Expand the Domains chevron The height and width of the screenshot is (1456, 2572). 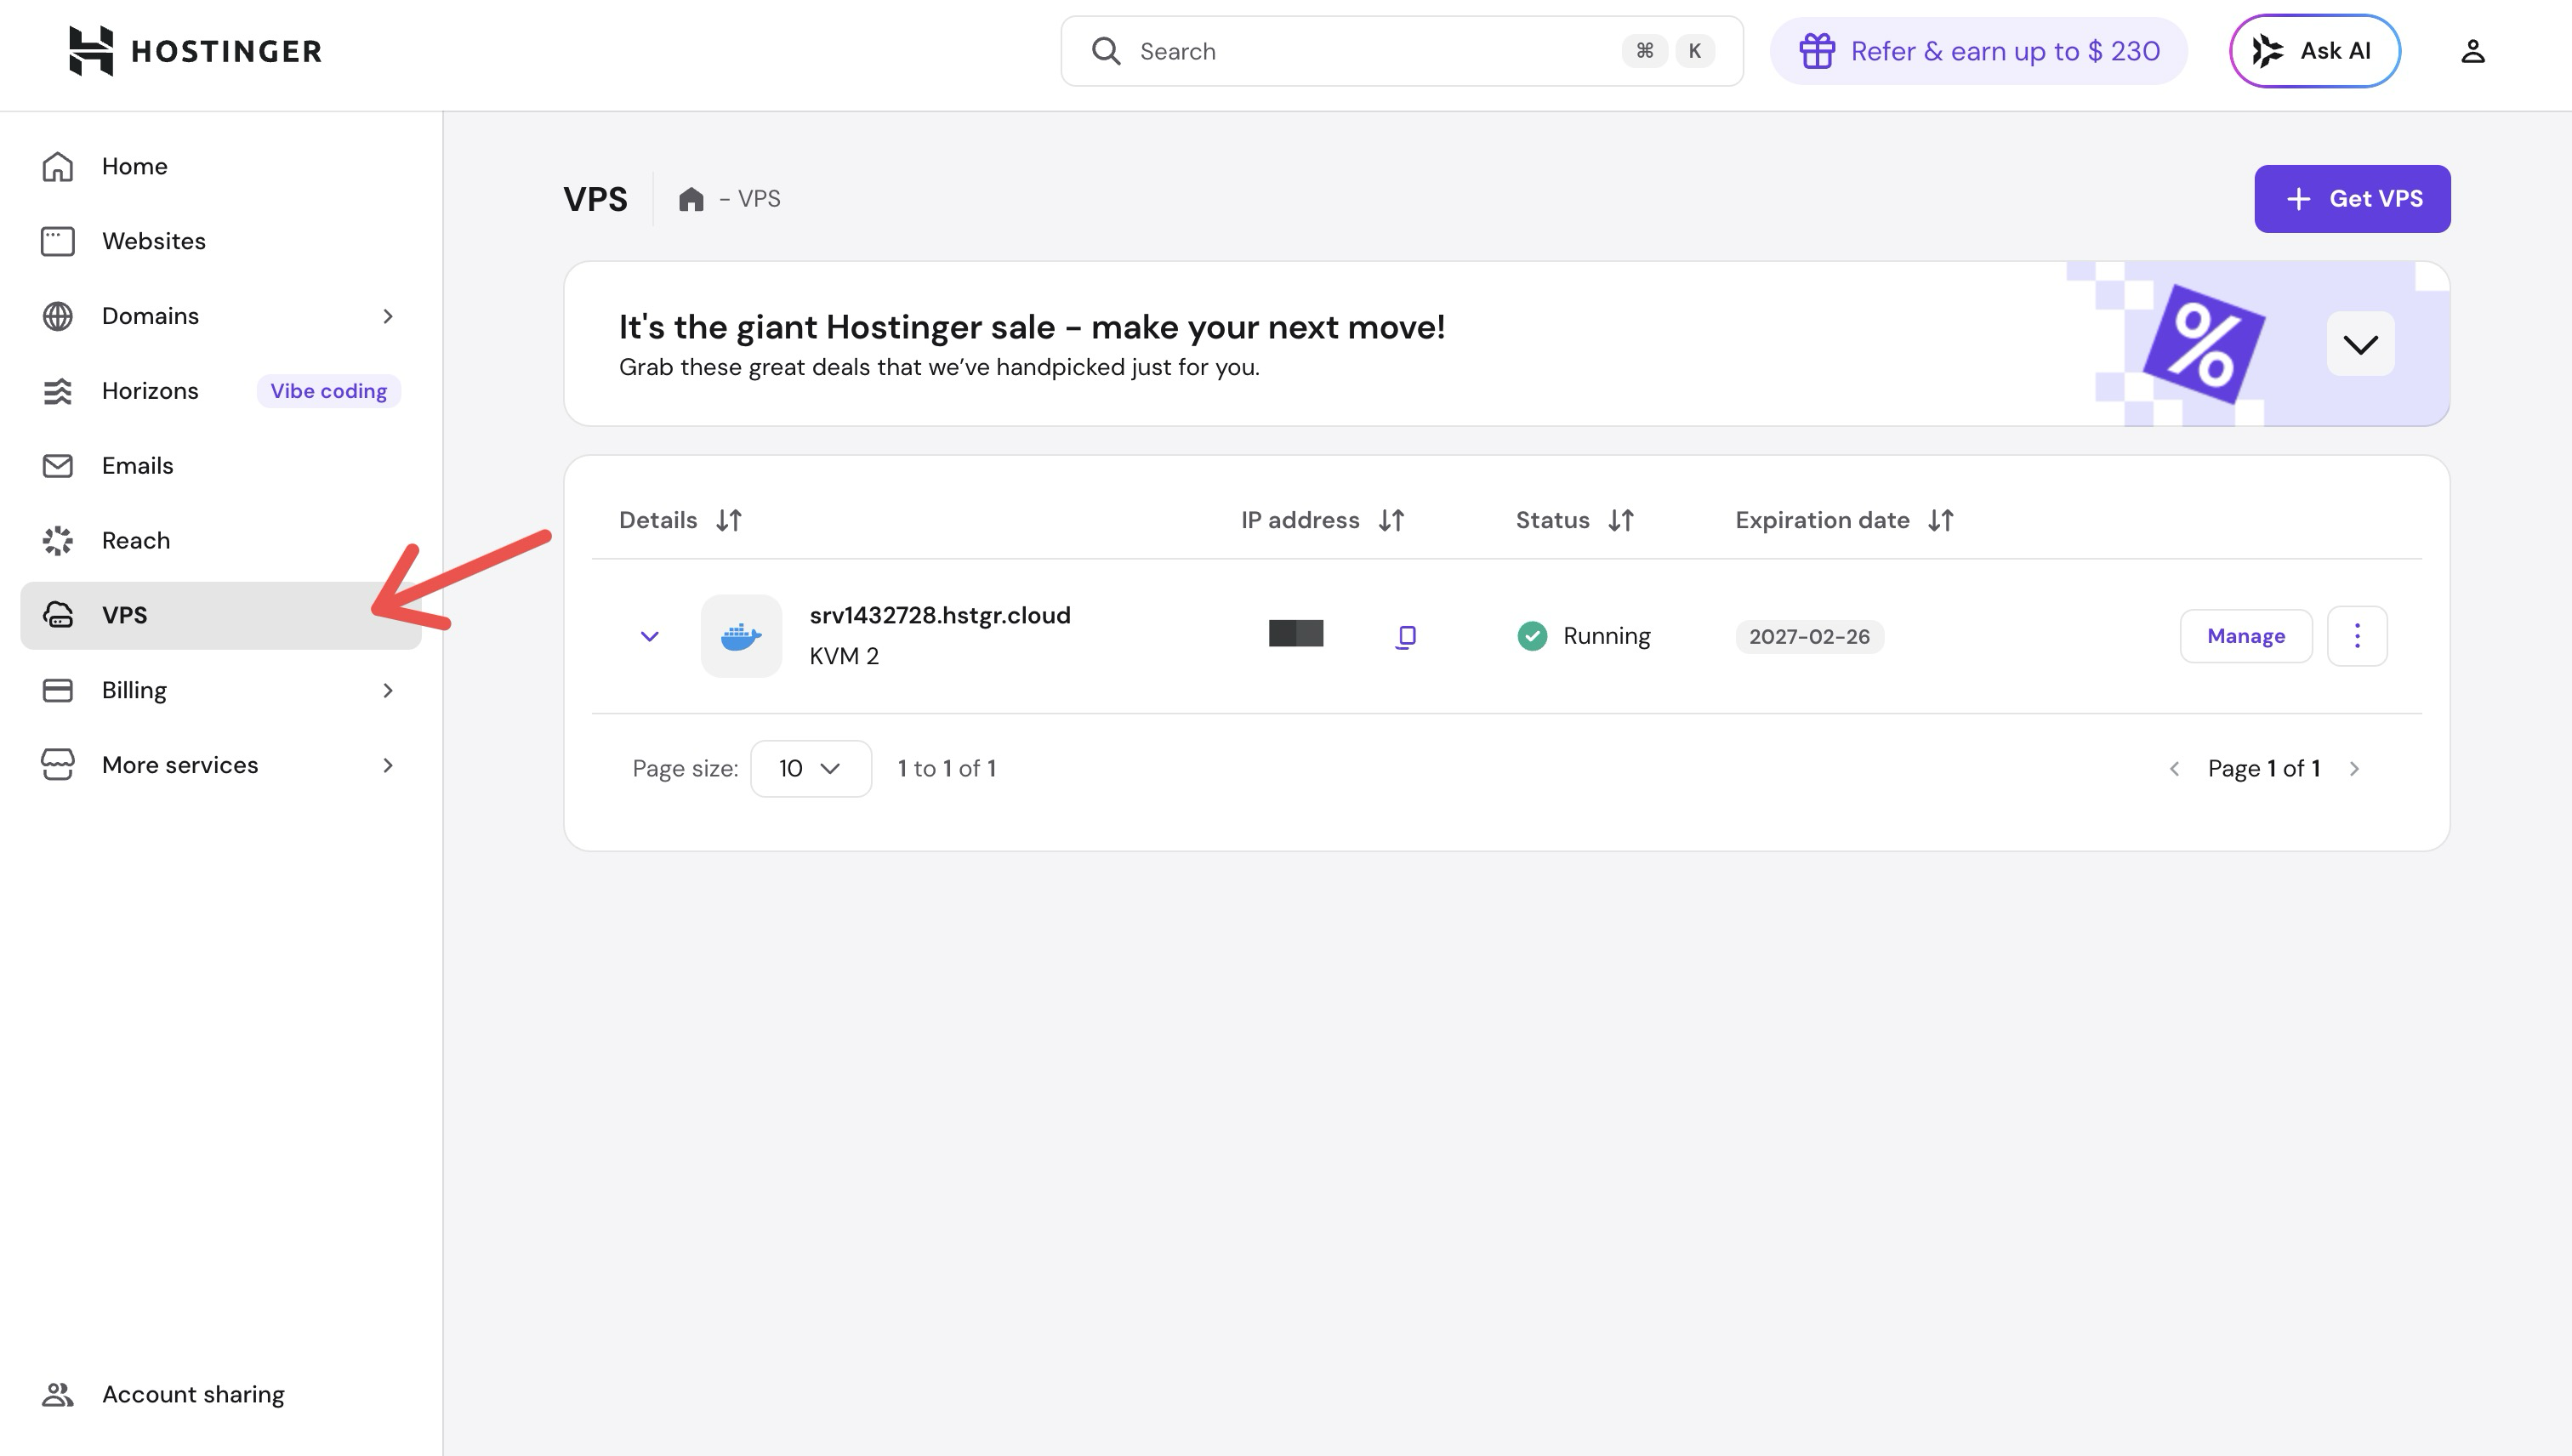(x=388, y=316)
